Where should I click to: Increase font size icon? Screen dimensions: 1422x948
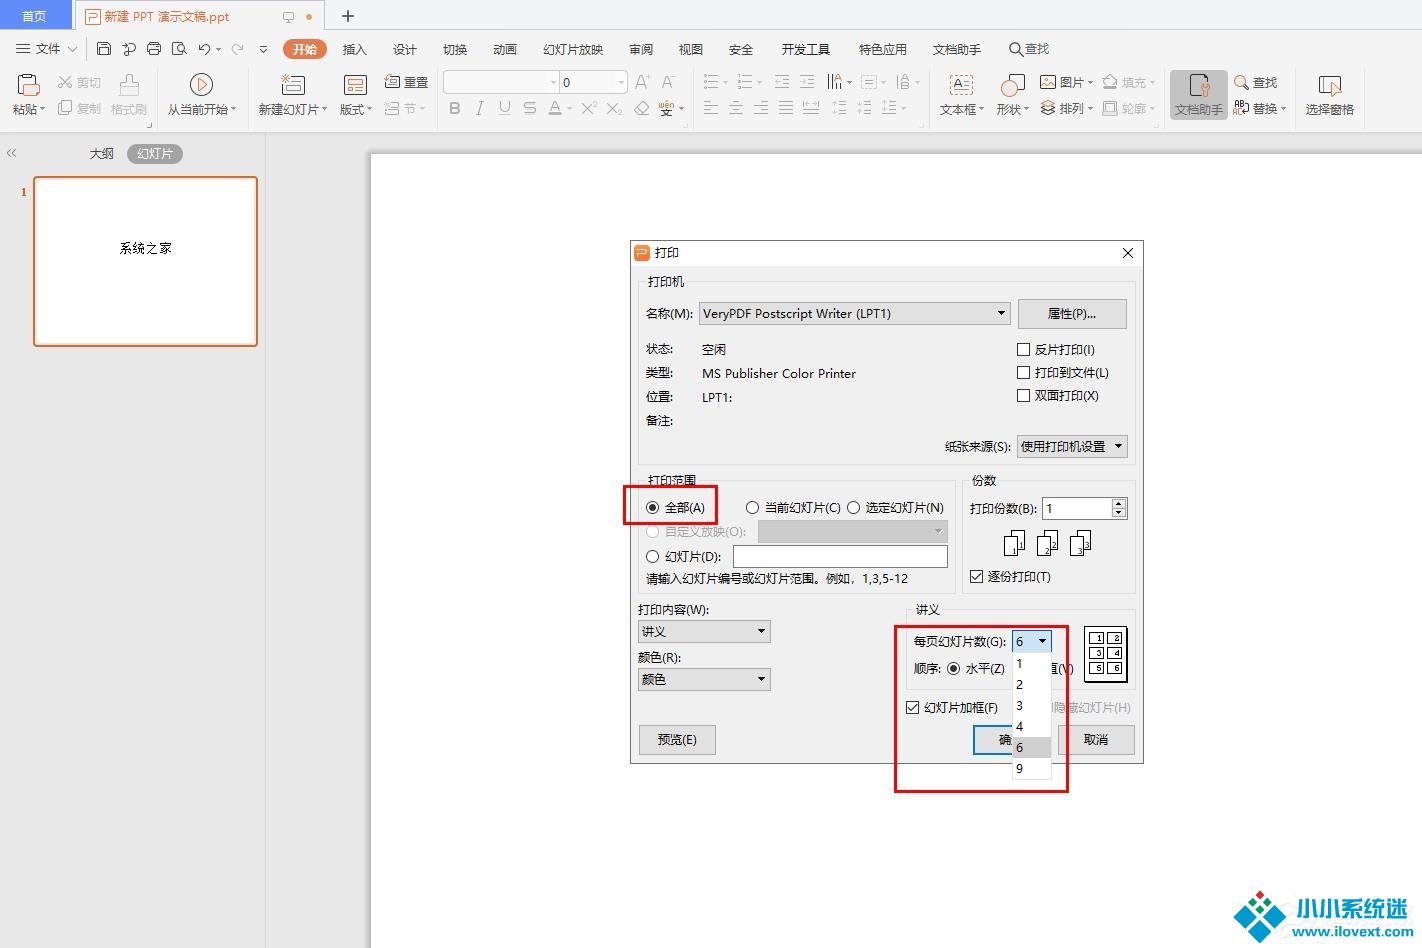coord(643,82)
